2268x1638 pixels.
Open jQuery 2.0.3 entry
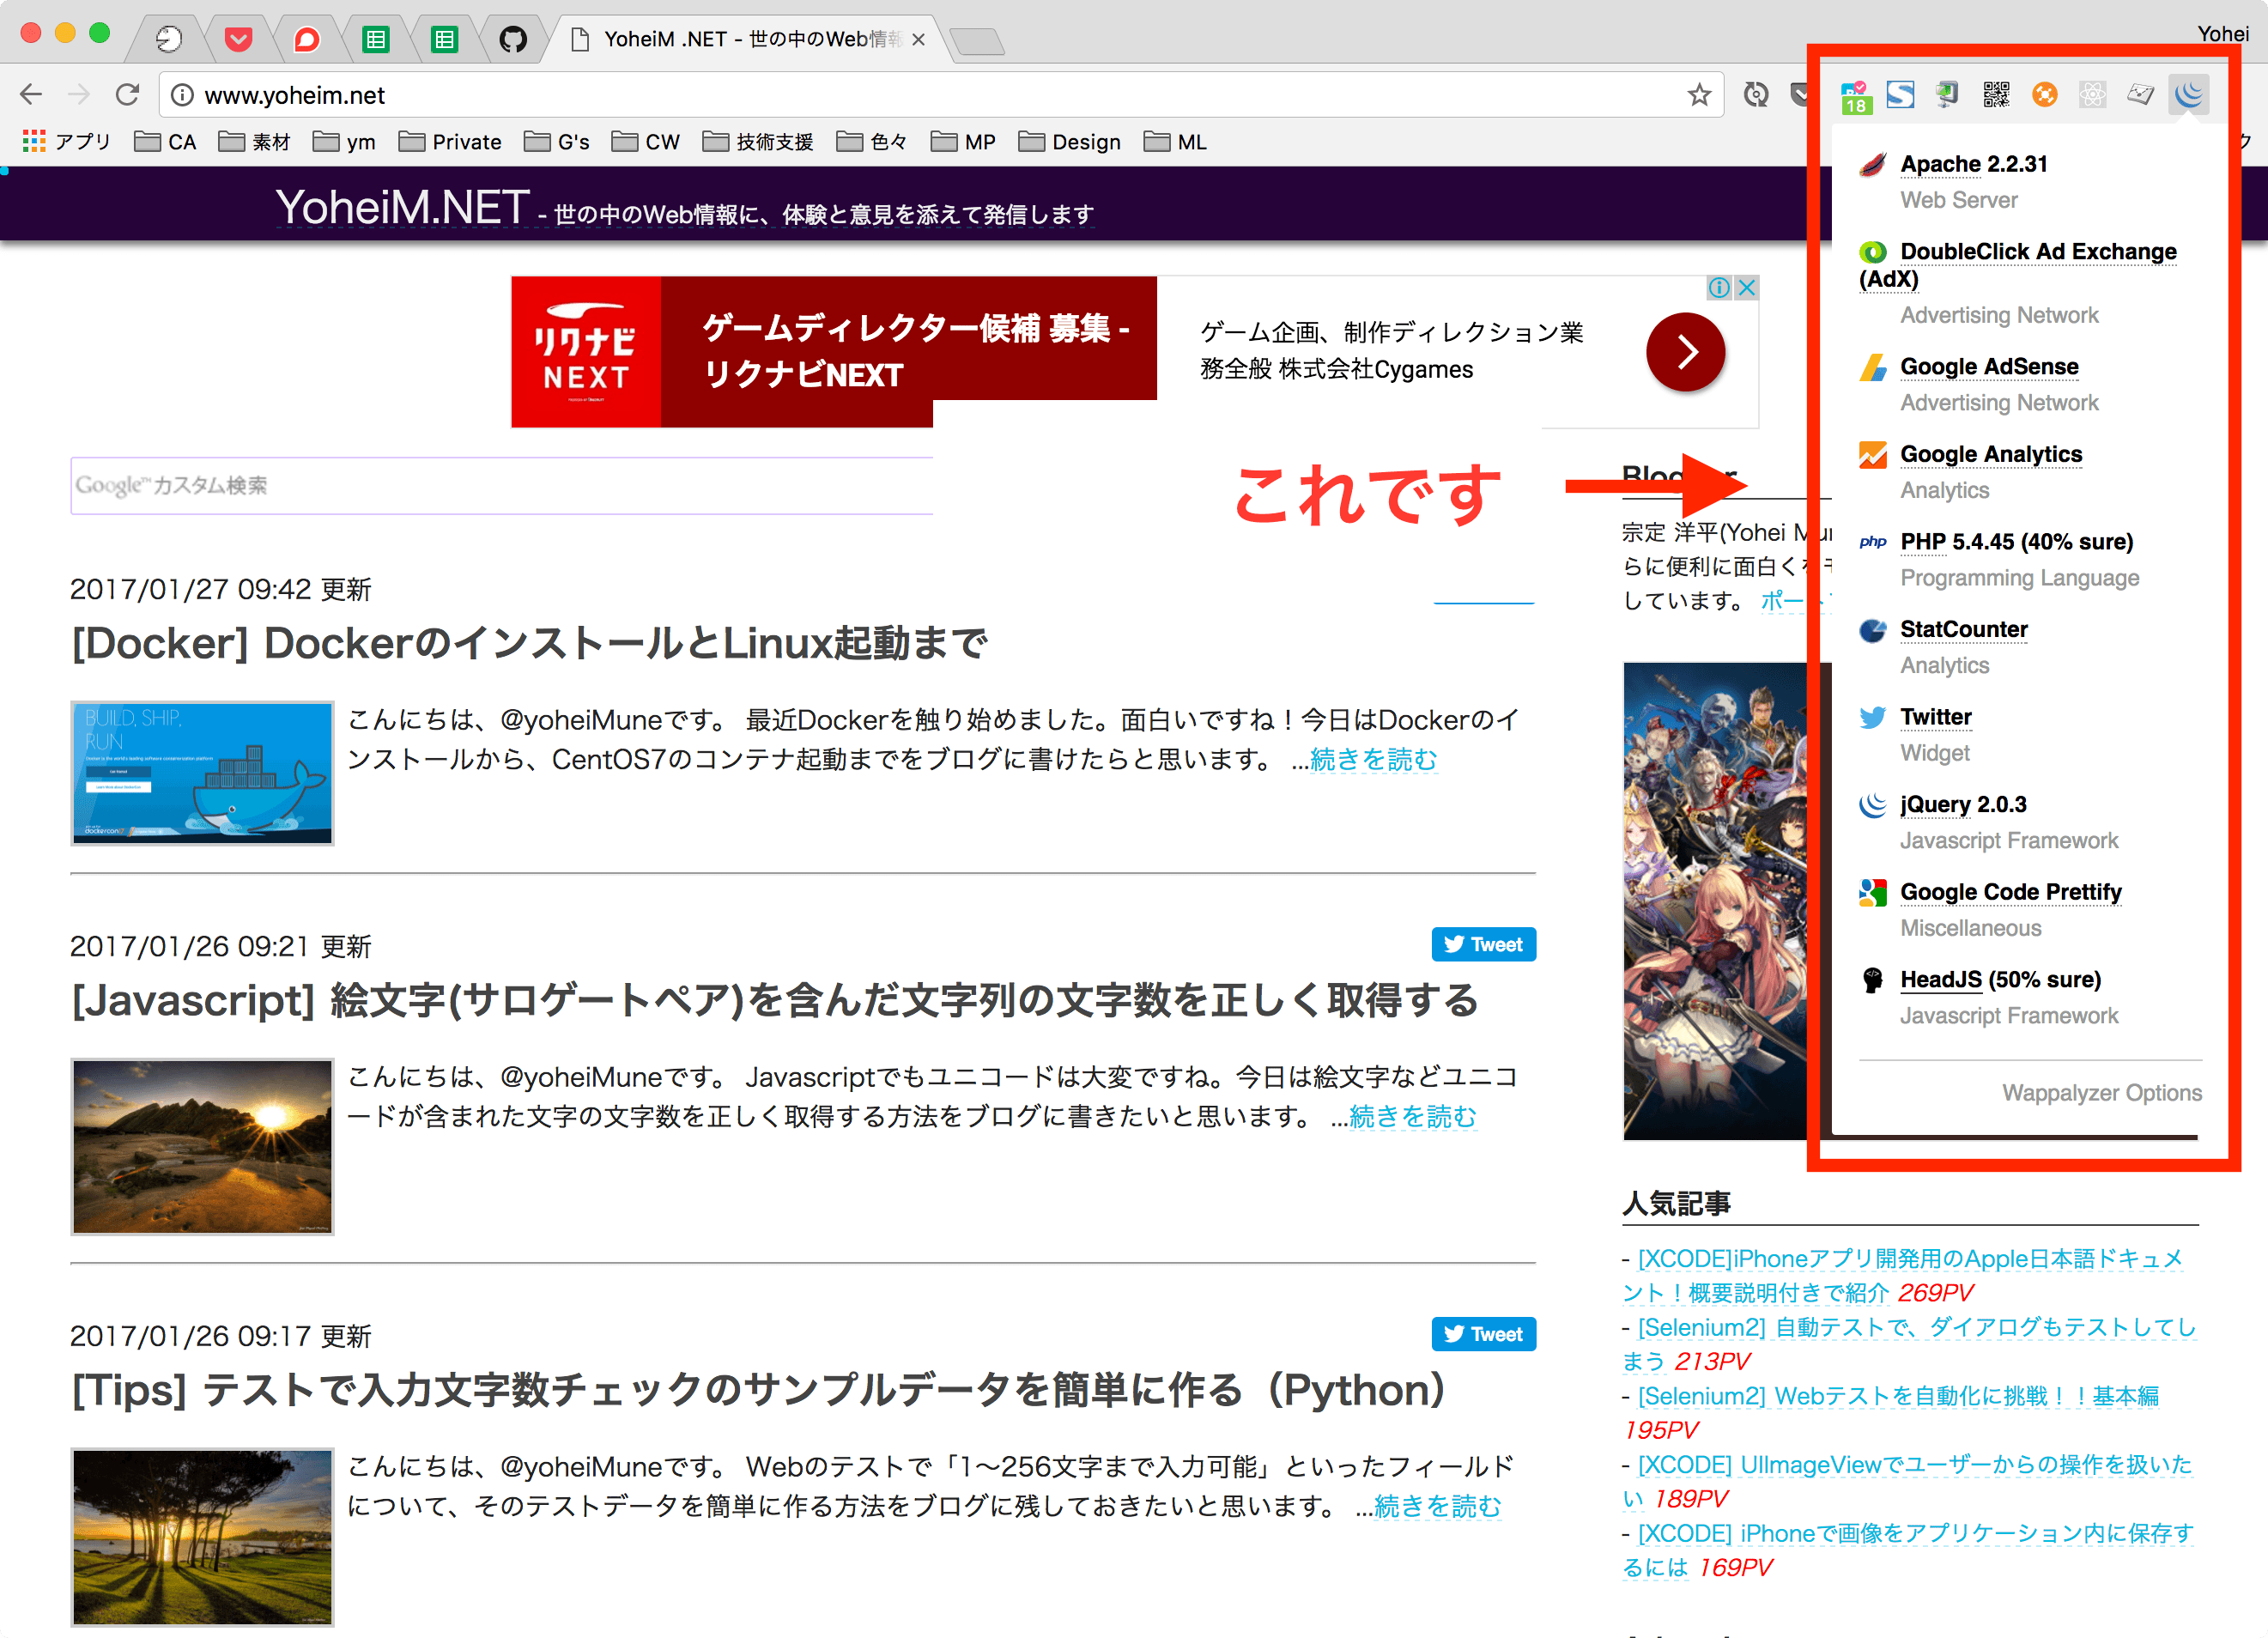[1963, 804]
